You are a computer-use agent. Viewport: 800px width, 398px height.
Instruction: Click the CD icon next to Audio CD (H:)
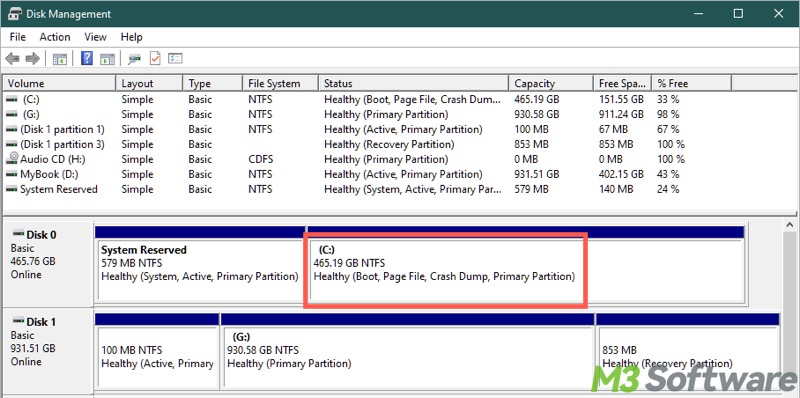[x=12, y=159]
